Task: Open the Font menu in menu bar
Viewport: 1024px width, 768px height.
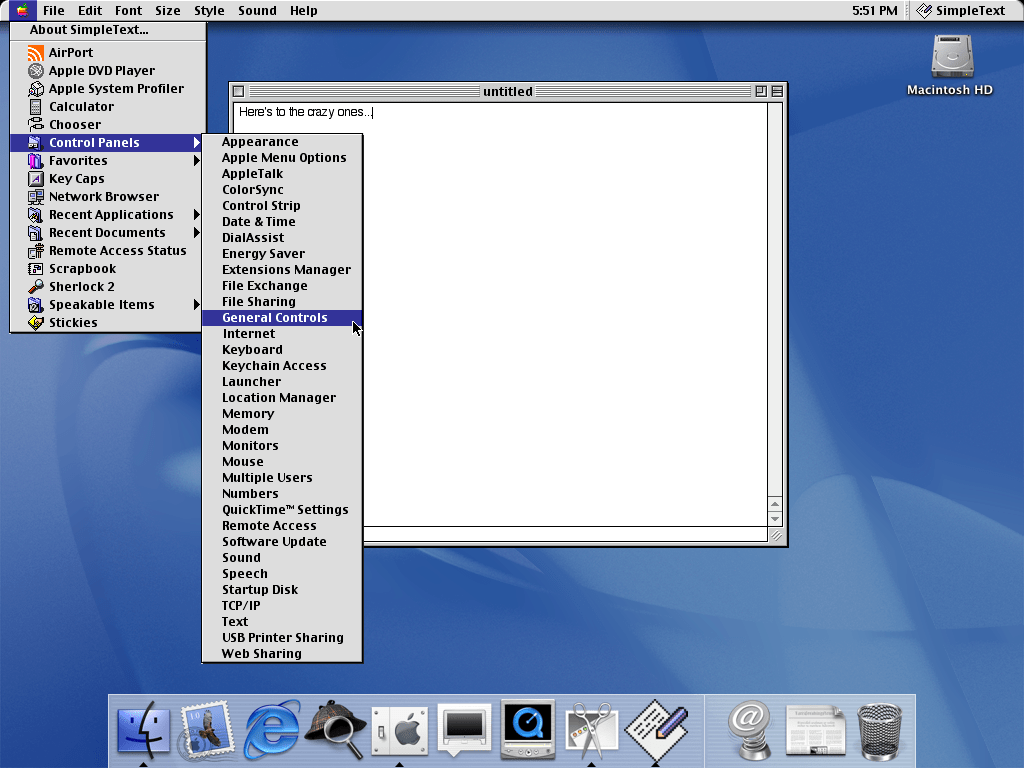Action: point(128,11)
